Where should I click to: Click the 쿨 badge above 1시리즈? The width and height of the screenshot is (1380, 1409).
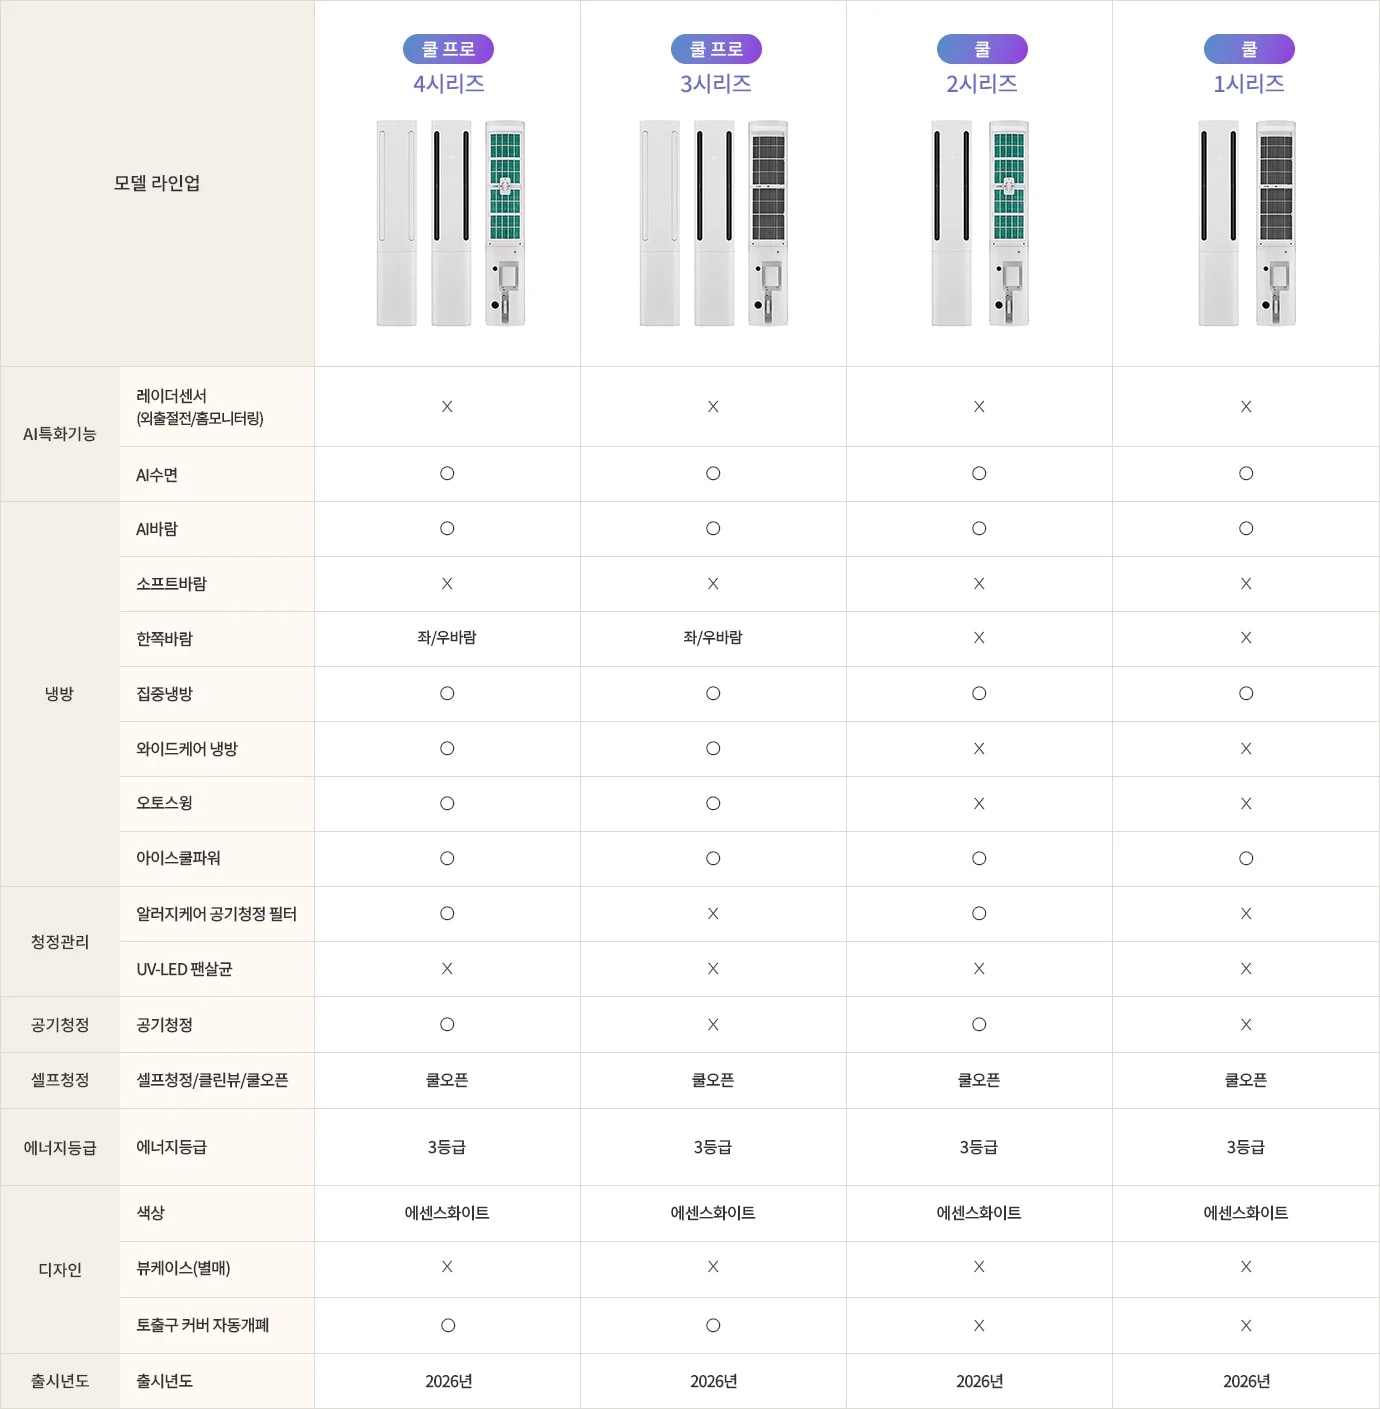tap(1249, 49)
